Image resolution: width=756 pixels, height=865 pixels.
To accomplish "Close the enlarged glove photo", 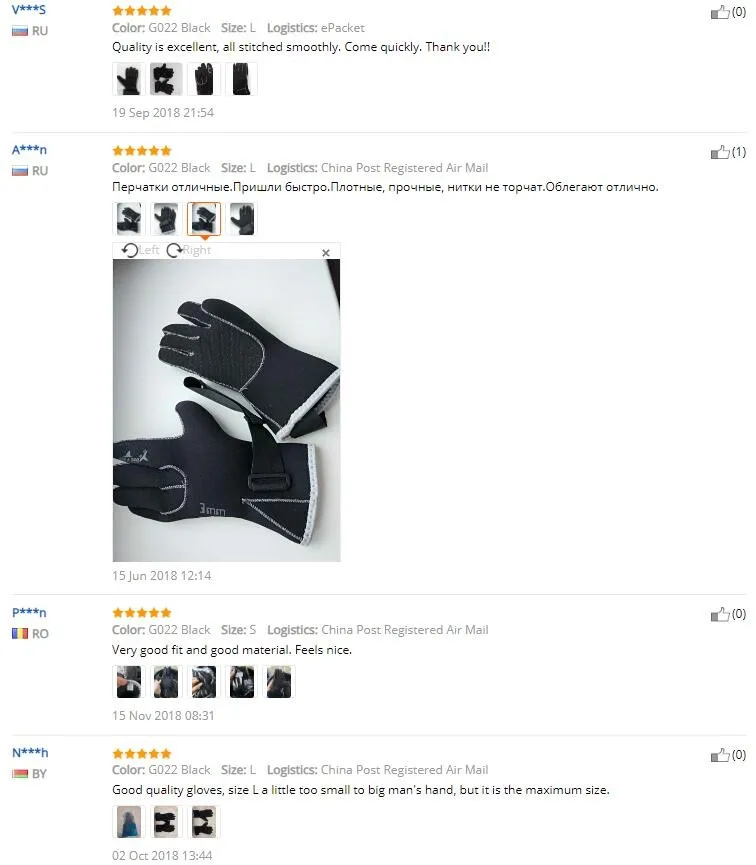I will click(326, 253).
